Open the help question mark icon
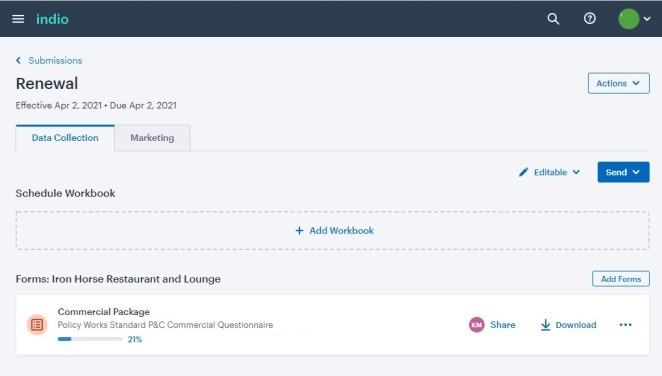Image resolution: width=662 pixels, height=376 pixels. click(590, 19)
